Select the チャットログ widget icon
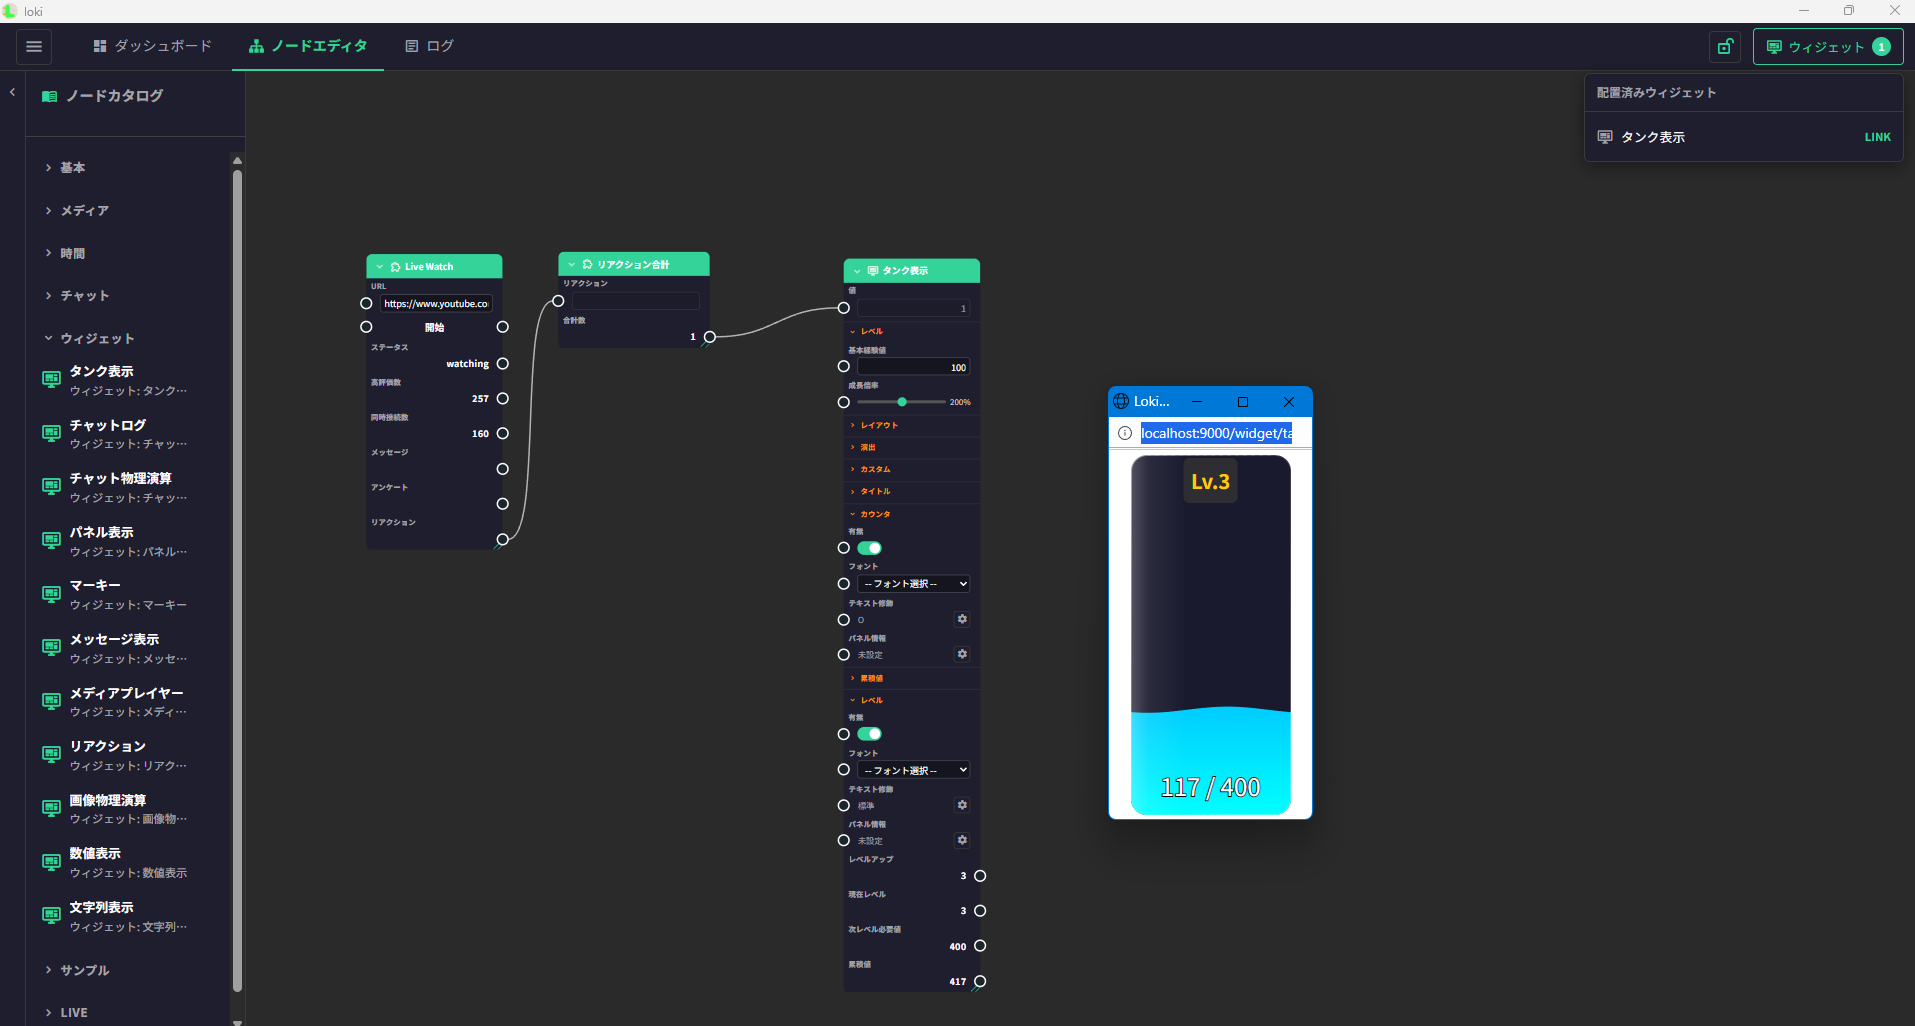This screenshot has width=1915, height=1026. coord(51,433)
